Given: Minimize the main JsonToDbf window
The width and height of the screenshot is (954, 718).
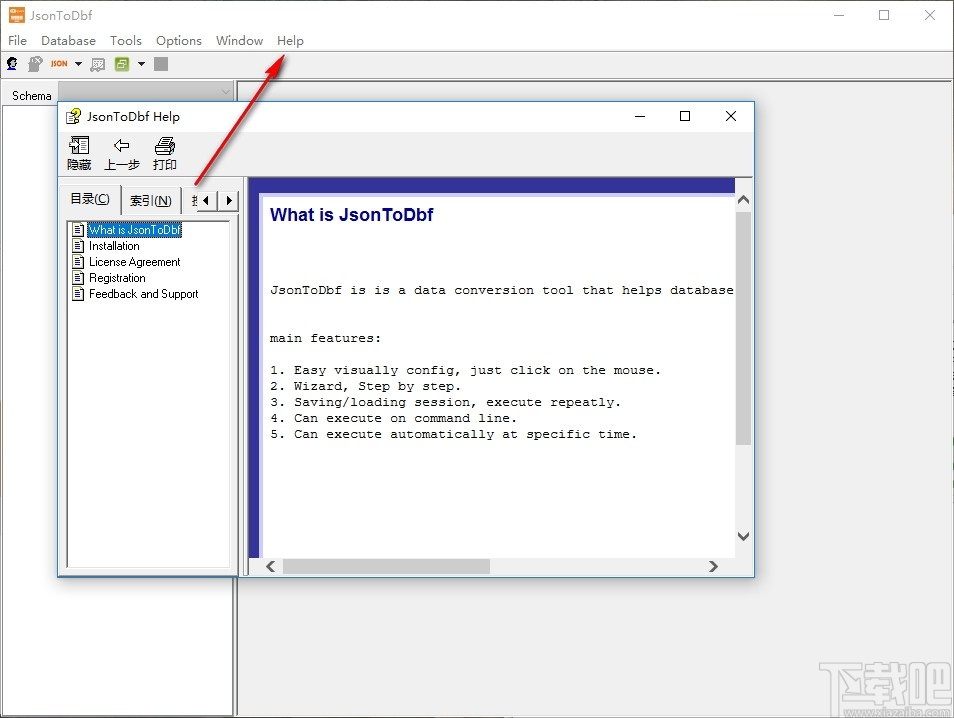Looking at the screenshot, I should click(839, 15).
